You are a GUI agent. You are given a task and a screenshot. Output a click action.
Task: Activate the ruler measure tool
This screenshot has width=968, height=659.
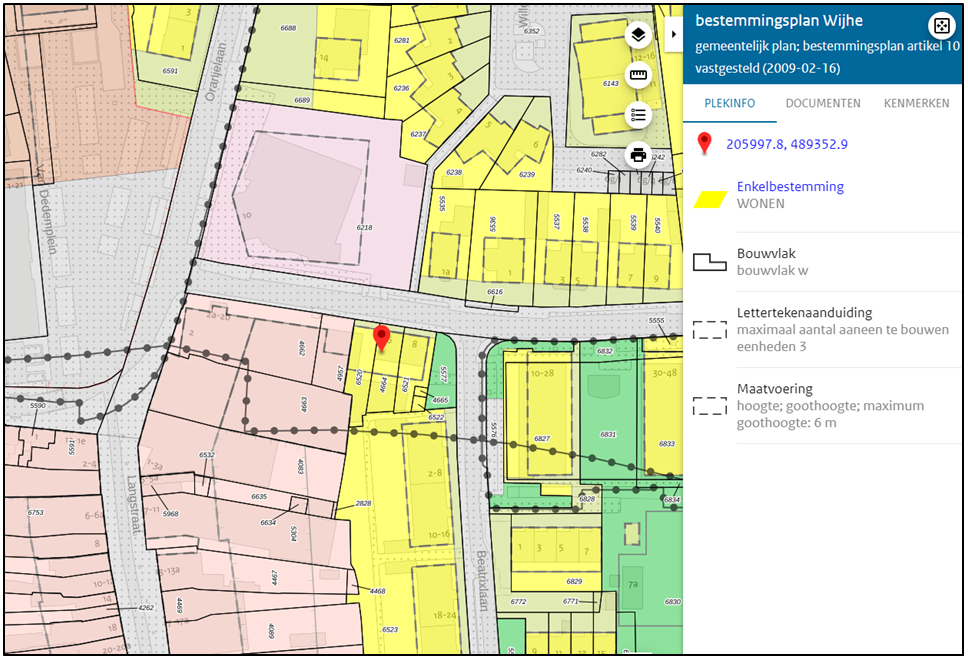click(x=638, y=75)
